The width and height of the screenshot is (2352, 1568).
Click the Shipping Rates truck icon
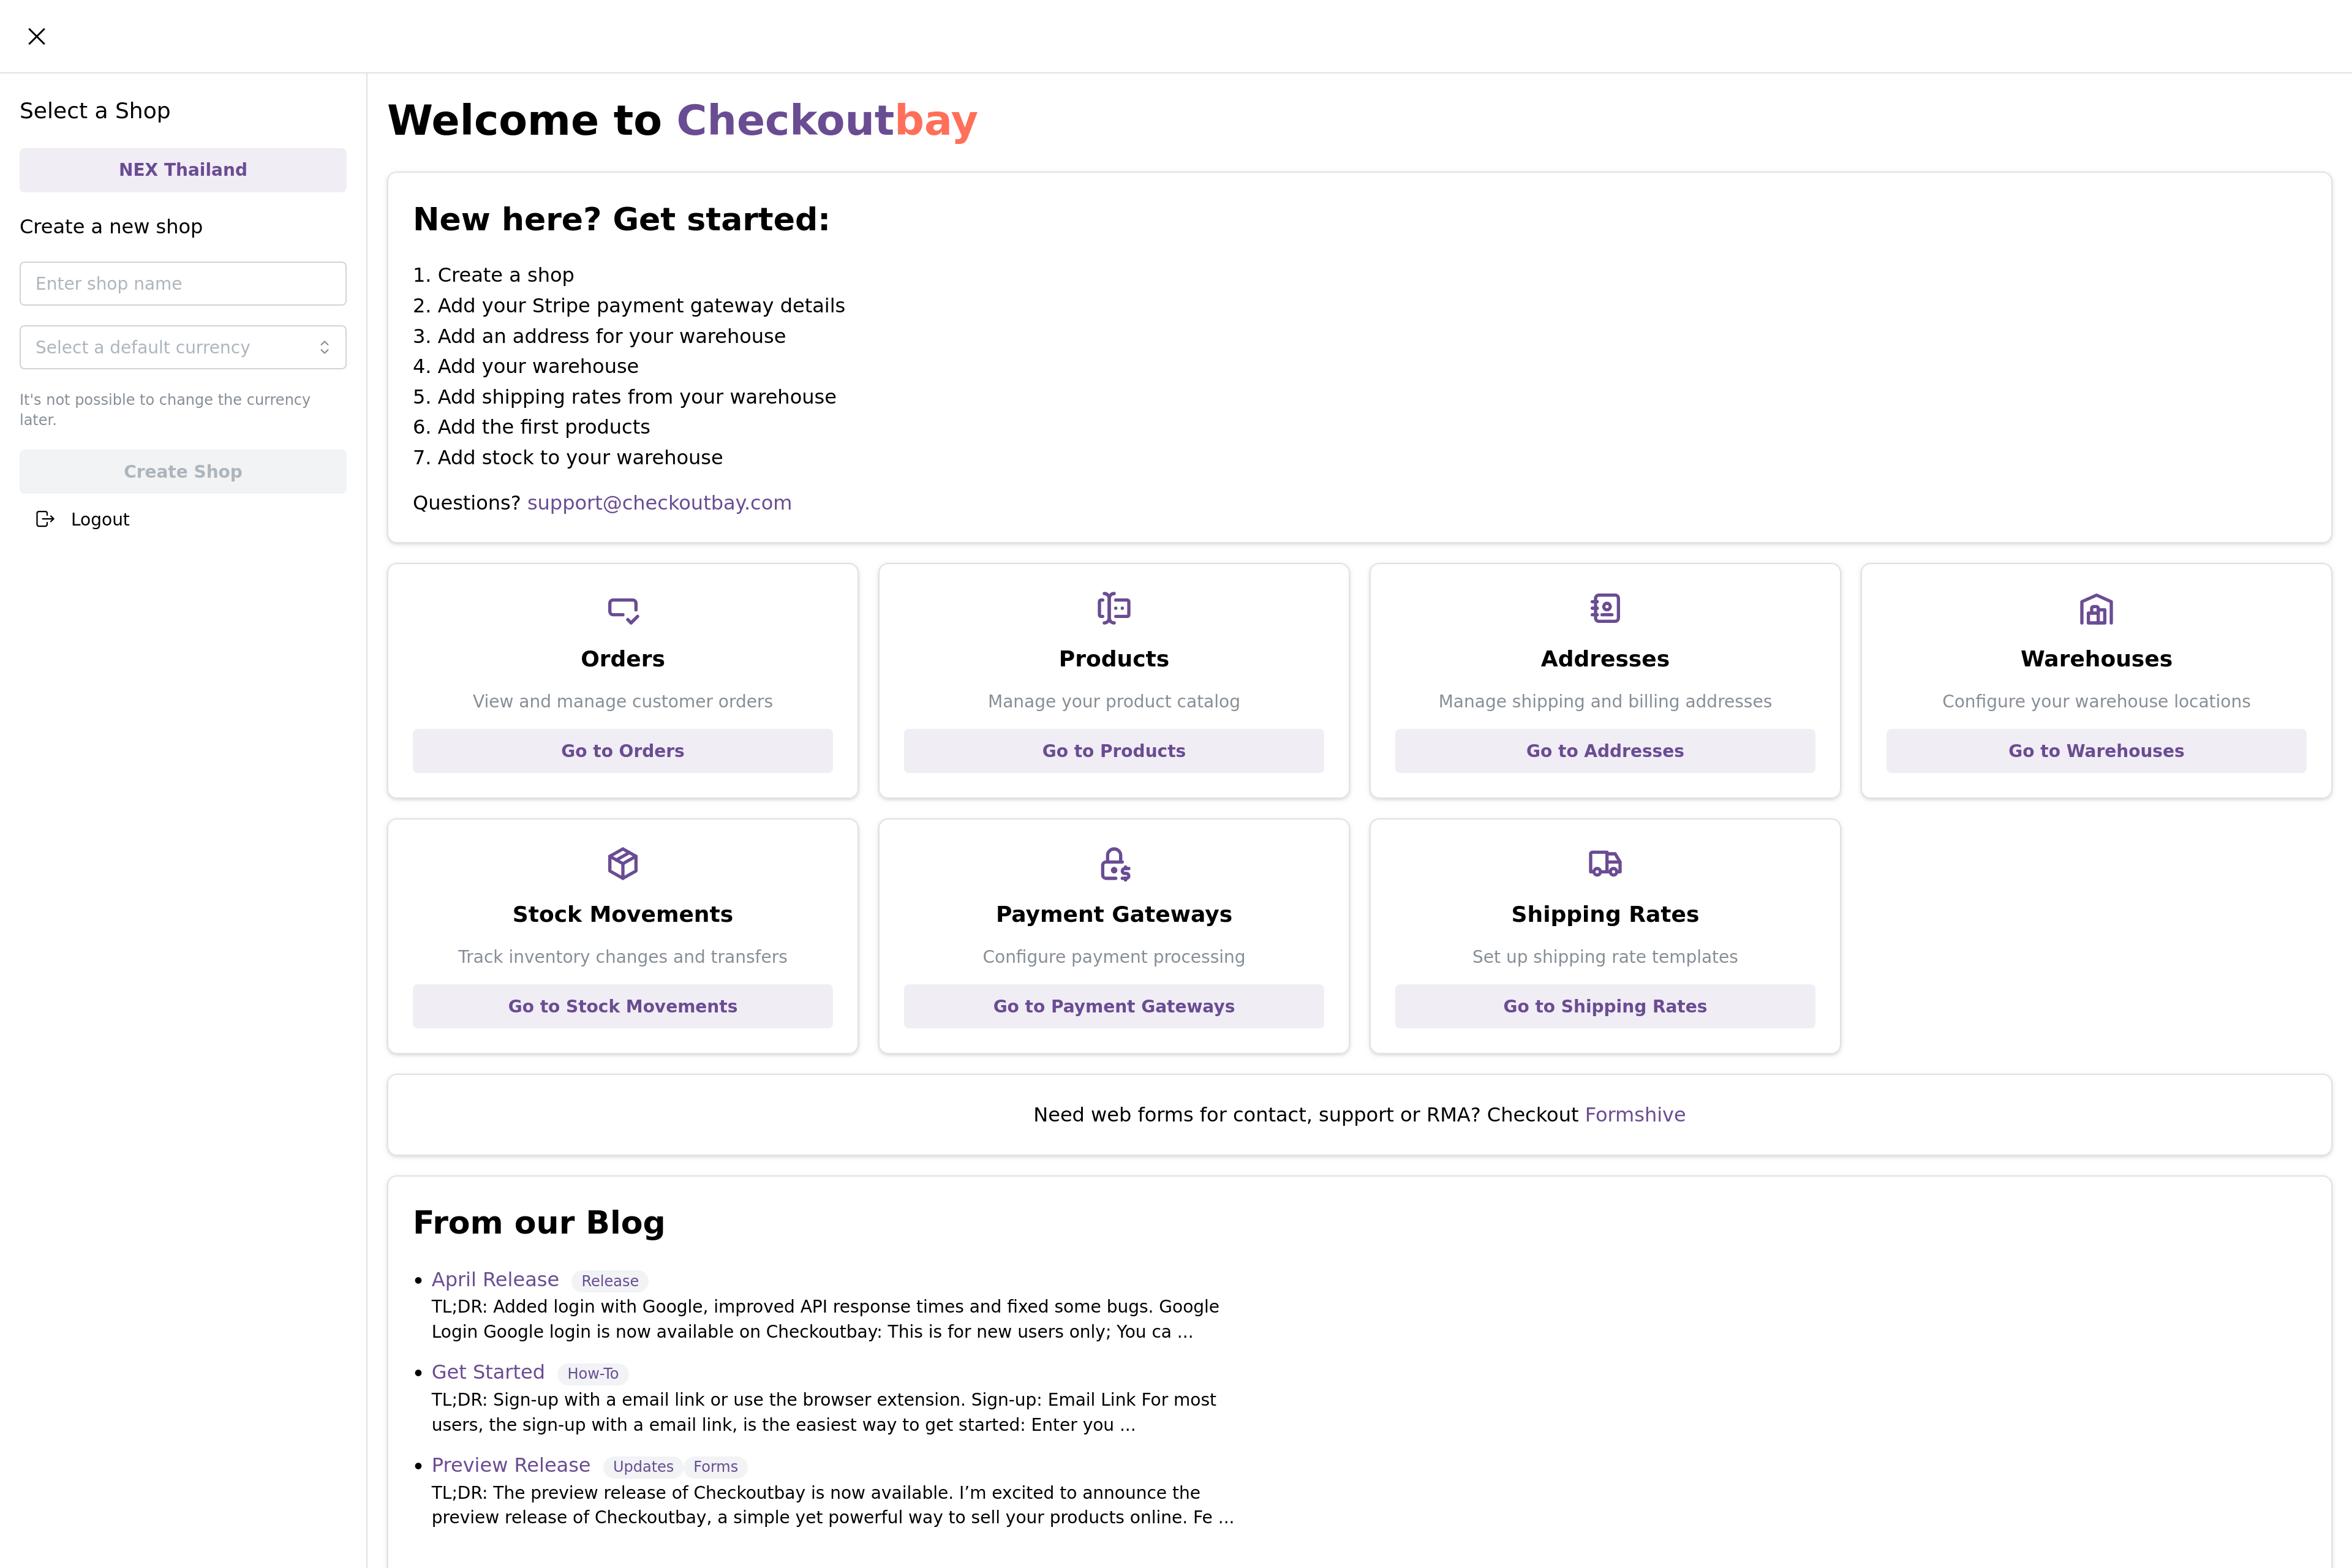[x=1605, y=863]
